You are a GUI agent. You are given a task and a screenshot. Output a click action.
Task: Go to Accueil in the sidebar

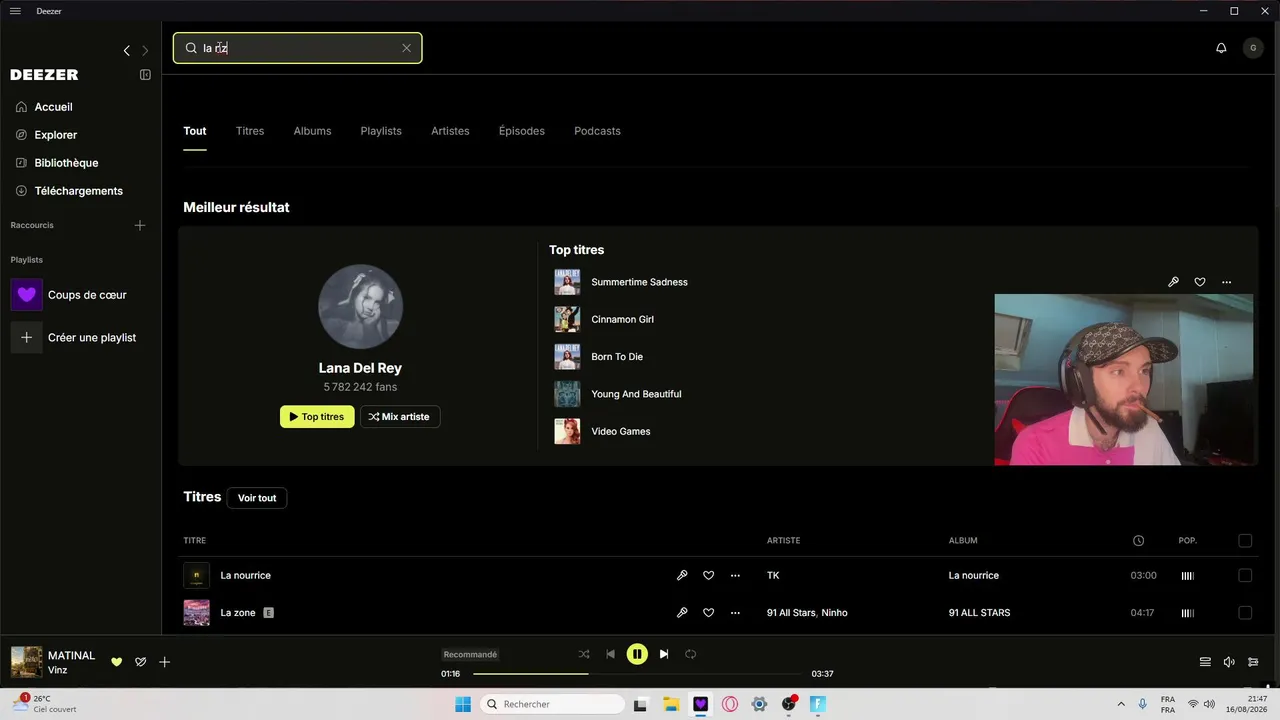coord(54,107)
